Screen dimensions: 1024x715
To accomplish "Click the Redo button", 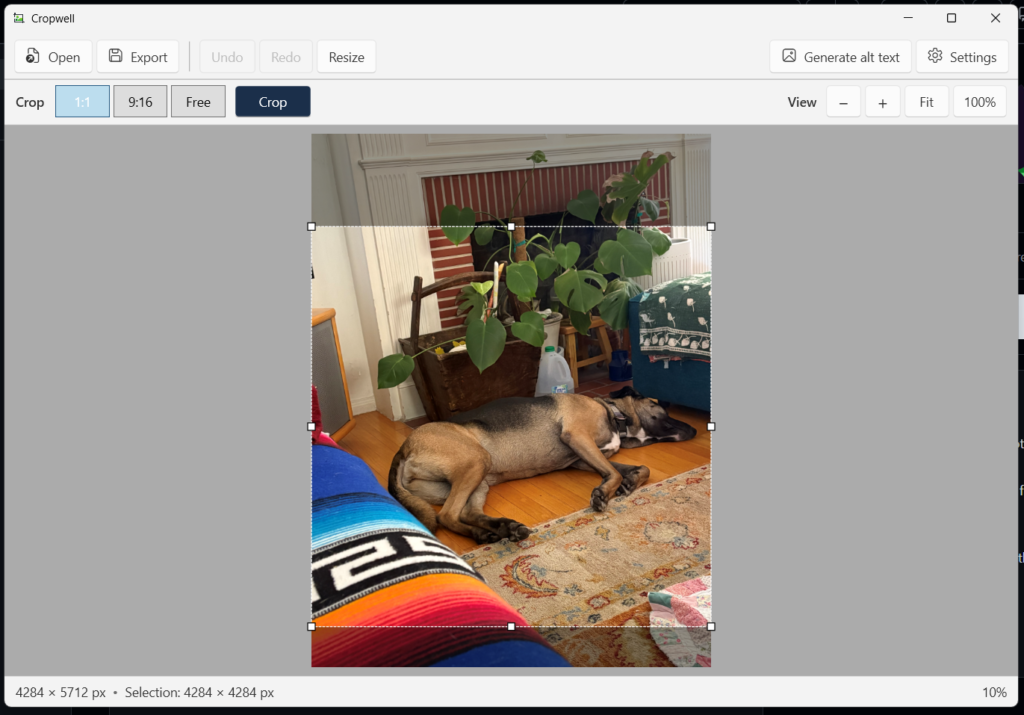I will 285,57.
